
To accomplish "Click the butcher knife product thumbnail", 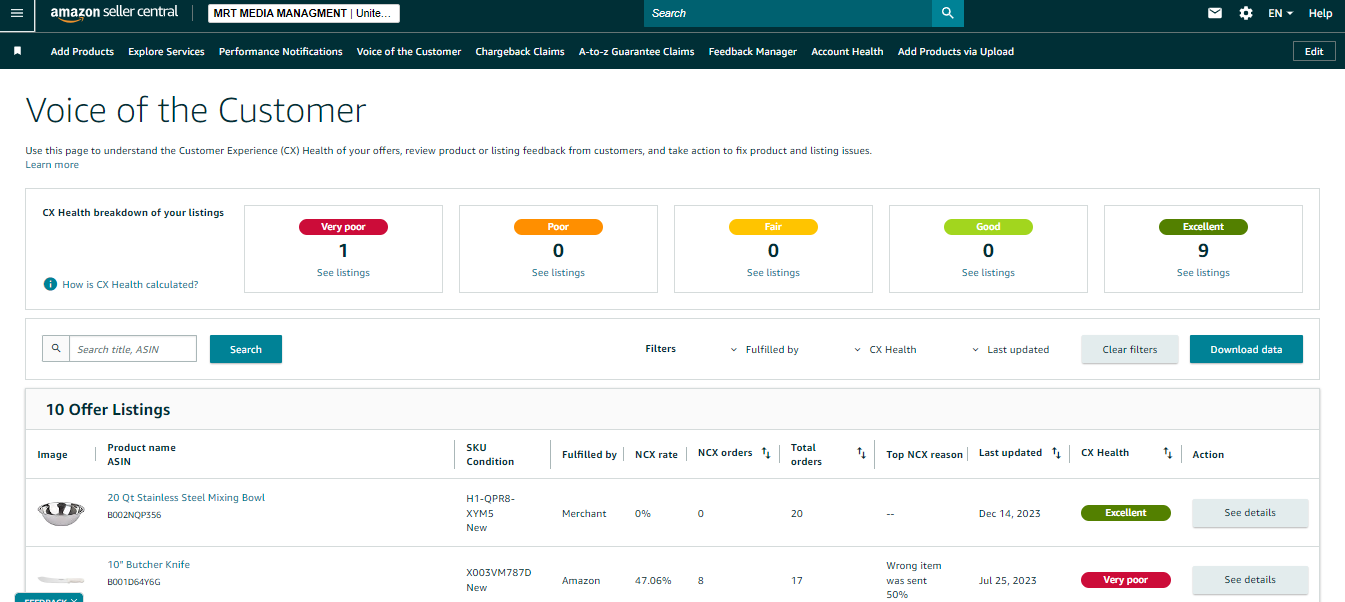I will point(61,579).
